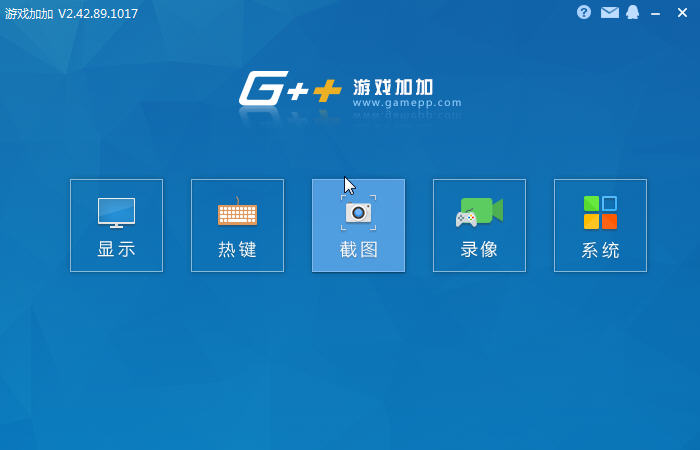The width and height of the screenshot is (700, 450).
Task: Open the 显示 display settings tile
Action: coord(117,225)
